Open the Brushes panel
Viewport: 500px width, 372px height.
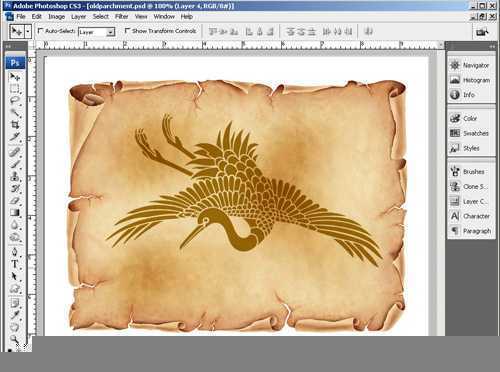470,172
